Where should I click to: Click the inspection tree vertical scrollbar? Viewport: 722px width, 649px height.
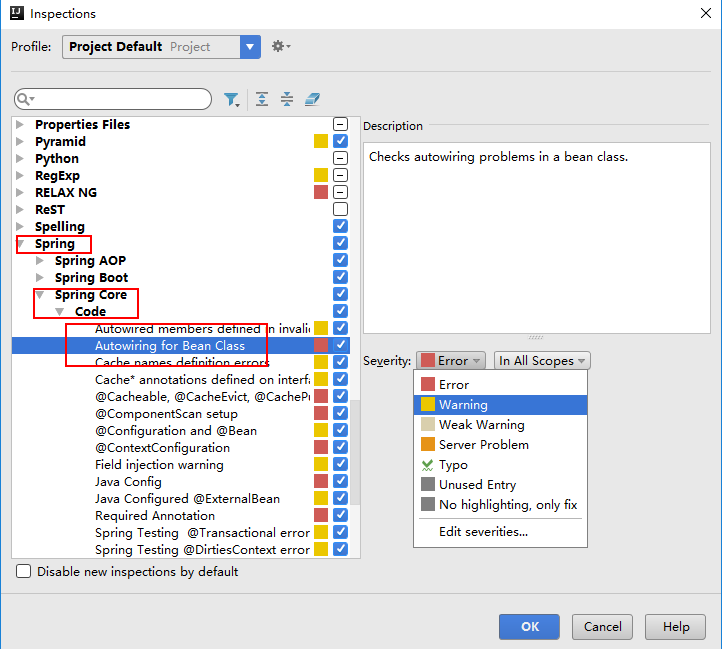[355, 451]
